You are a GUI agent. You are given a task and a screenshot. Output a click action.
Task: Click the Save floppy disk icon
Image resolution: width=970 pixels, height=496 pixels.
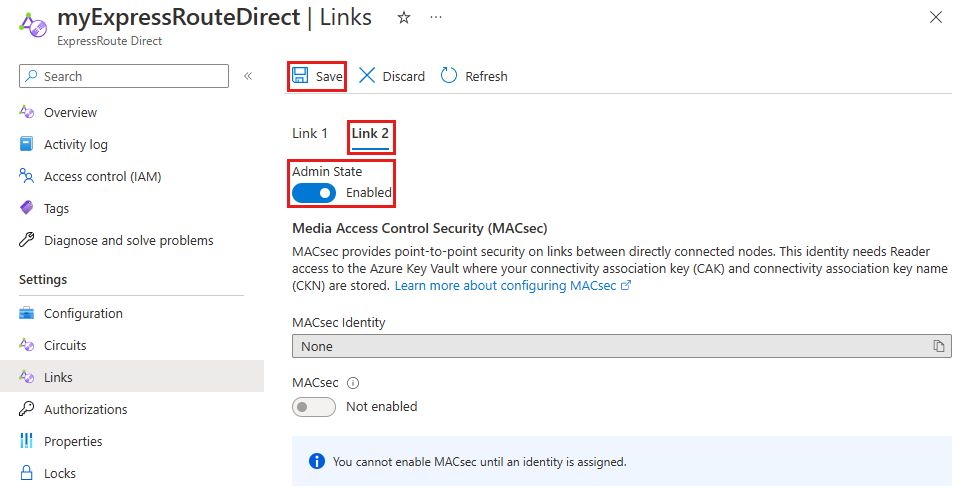pos(300,76)
